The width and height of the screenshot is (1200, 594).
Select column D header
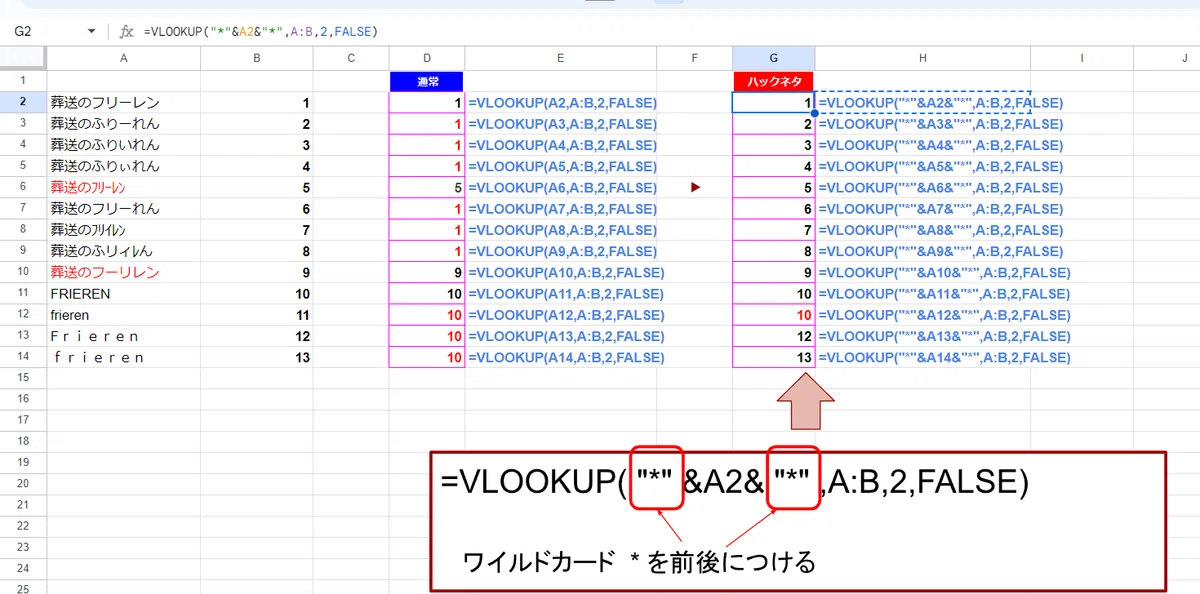pos(427,59)
